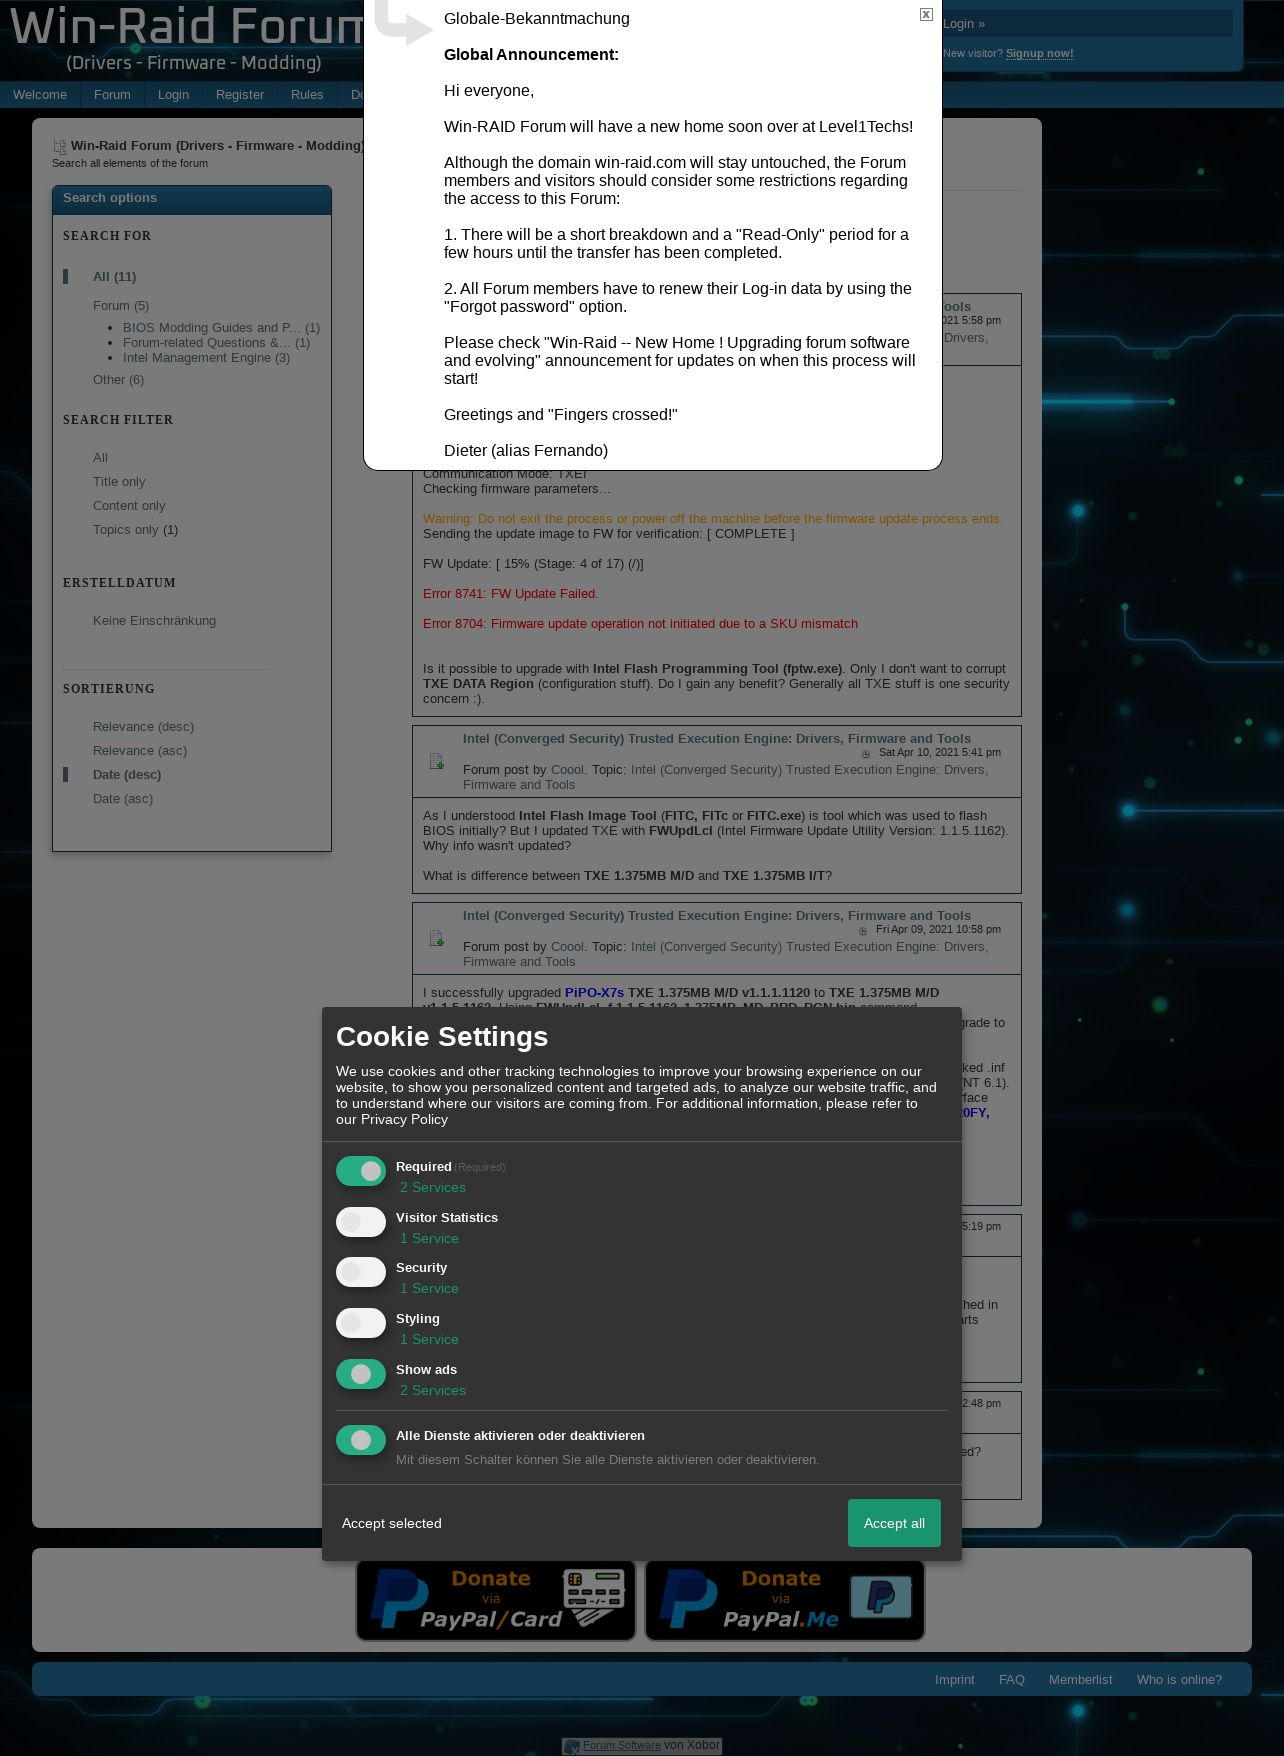Open the FAQ footer link
The image size is (1284, 1756).
click(x=1011, y=1679)
